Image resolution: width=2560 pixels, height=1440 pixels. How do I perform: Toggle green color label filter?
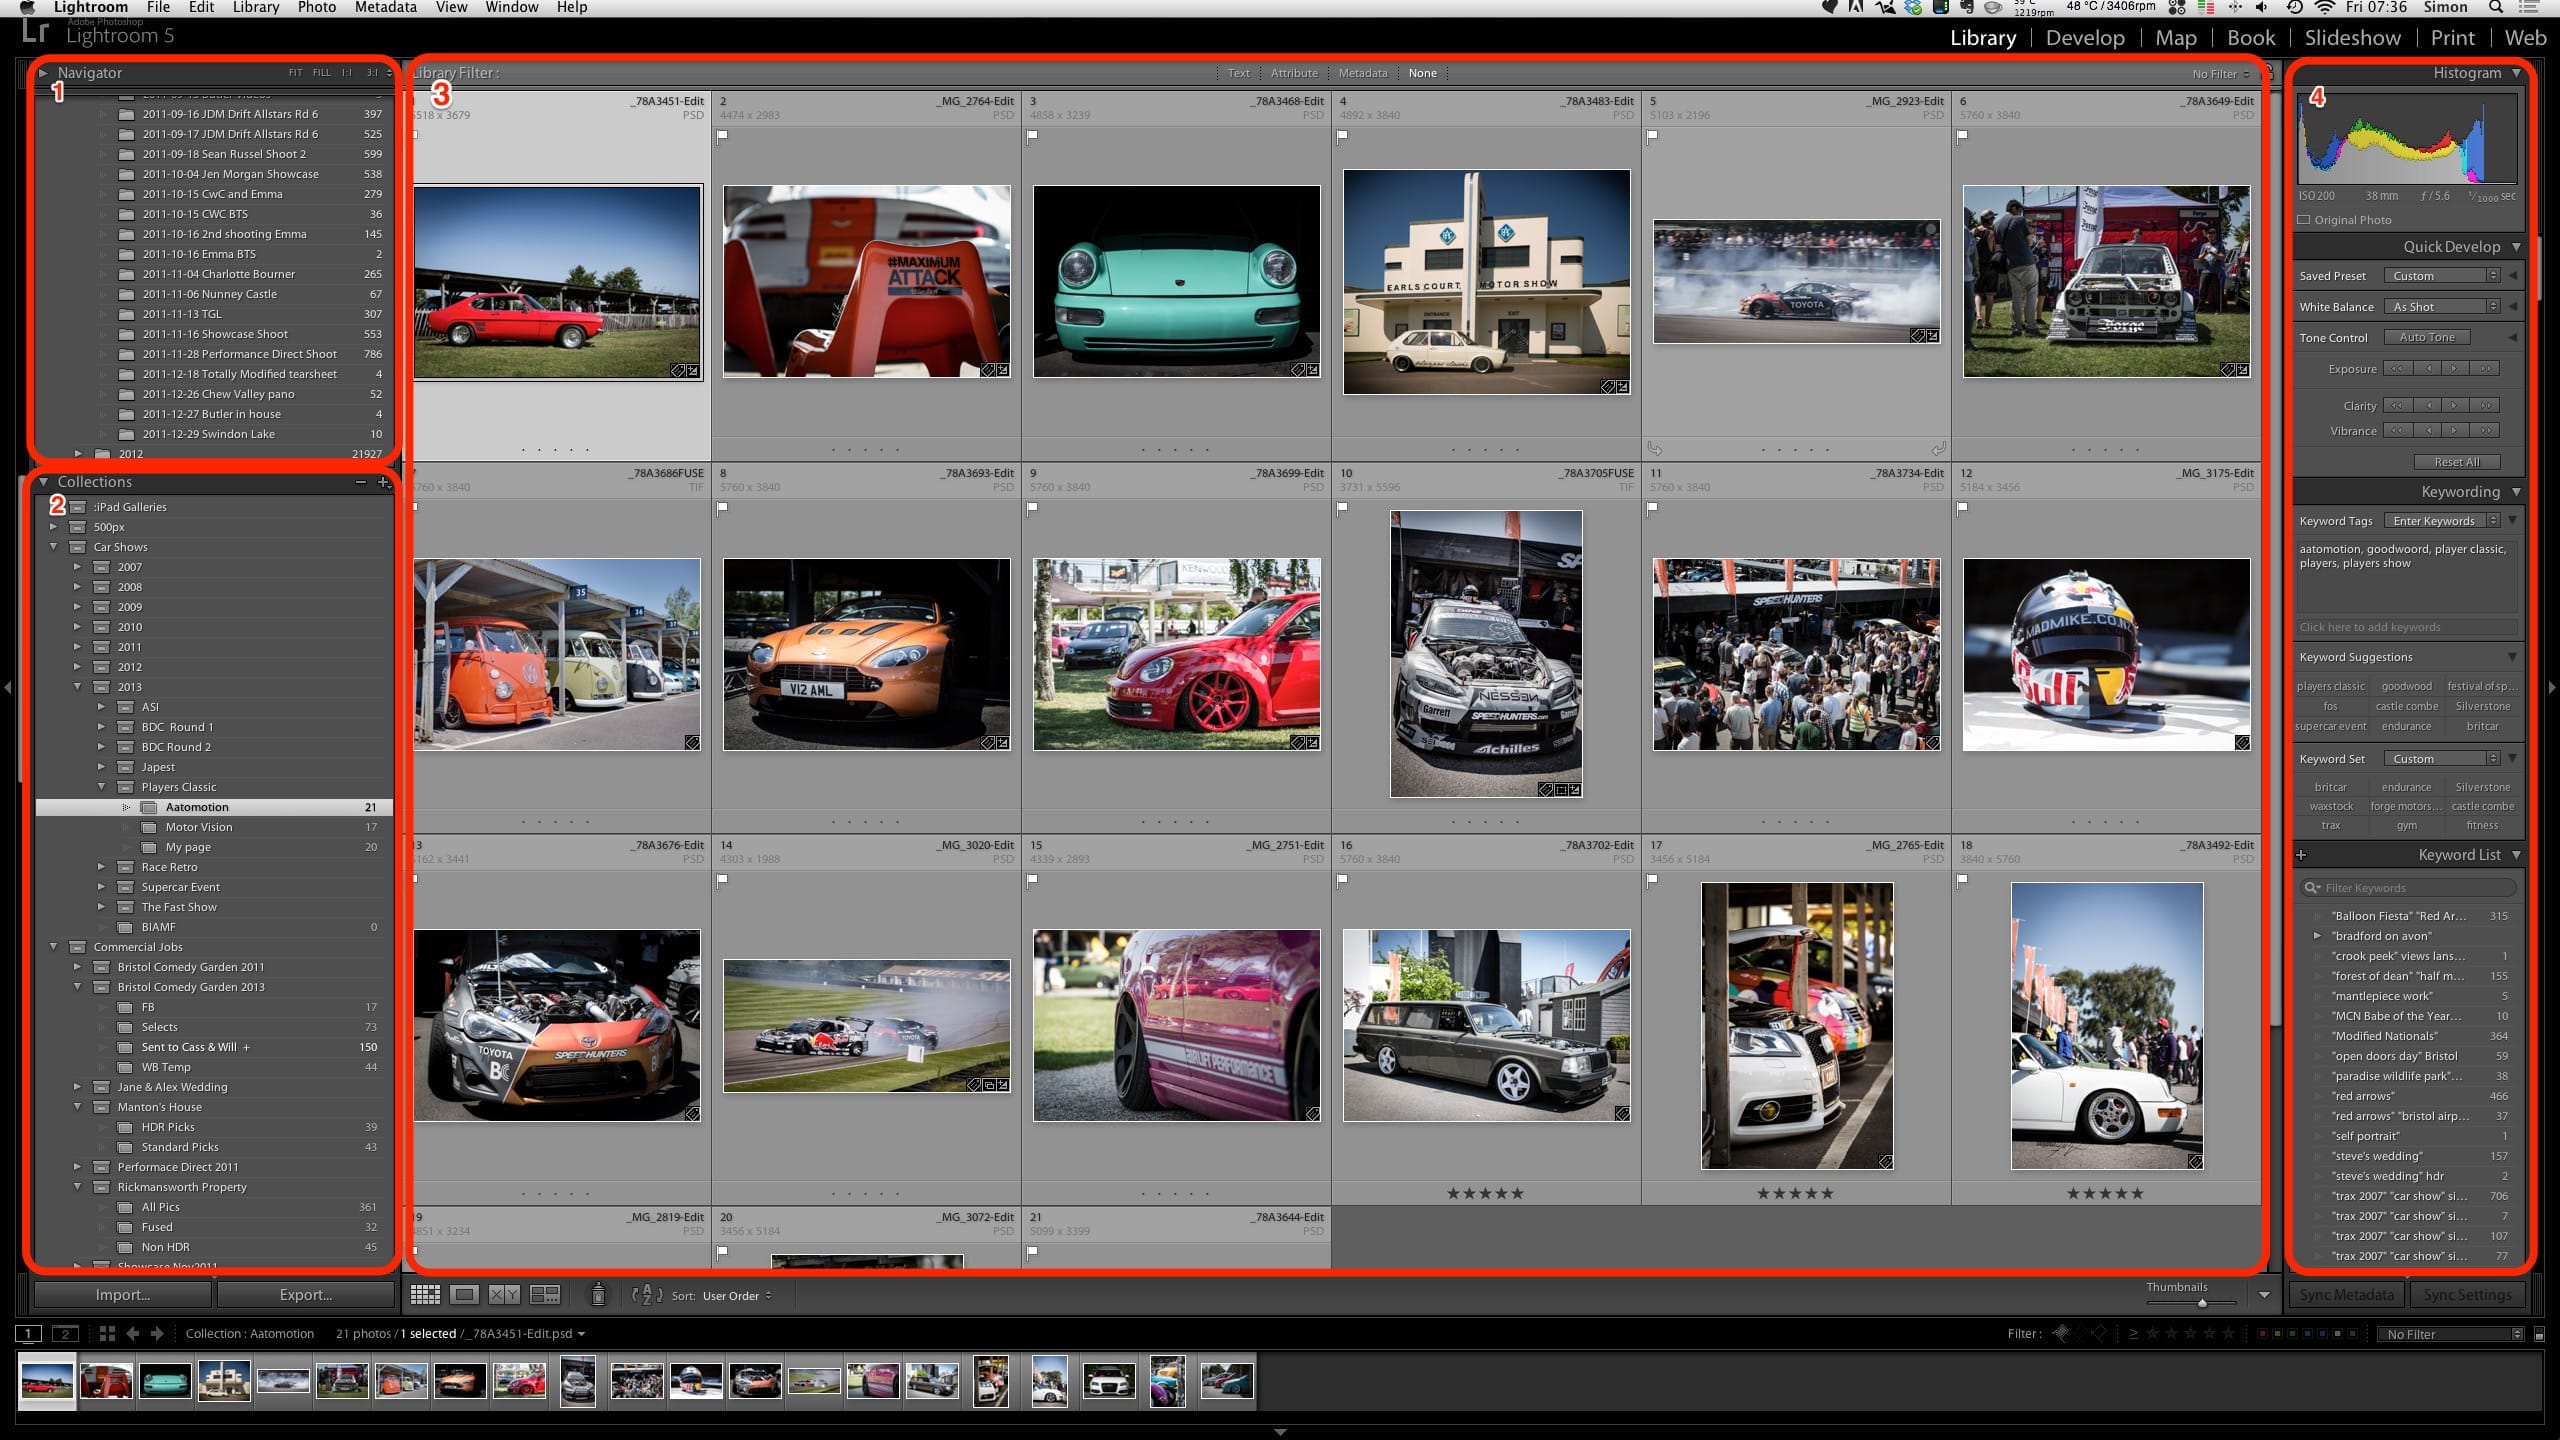point(2292,1333)
